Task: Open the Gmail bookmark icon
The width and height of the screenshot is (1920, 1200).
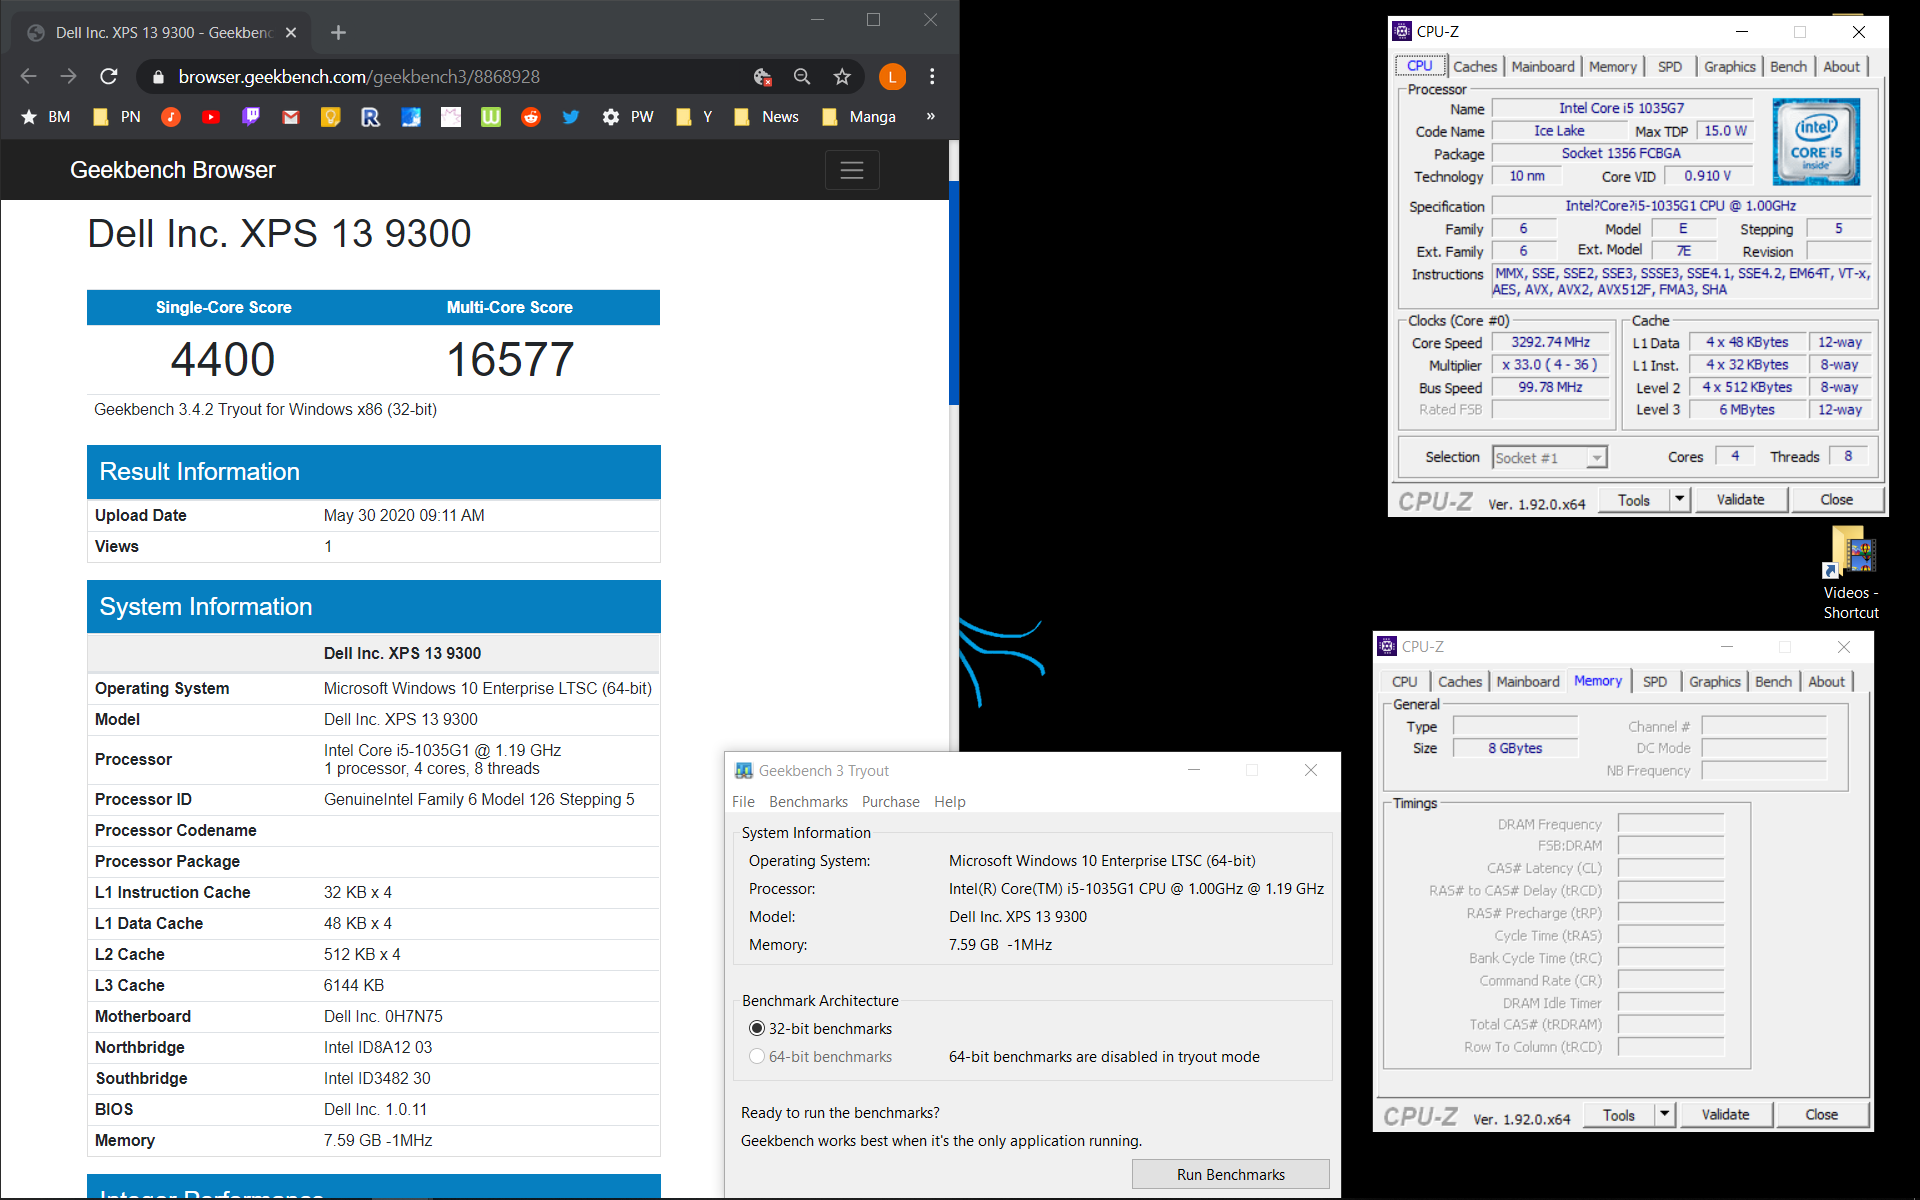Action: click(290, 117)
